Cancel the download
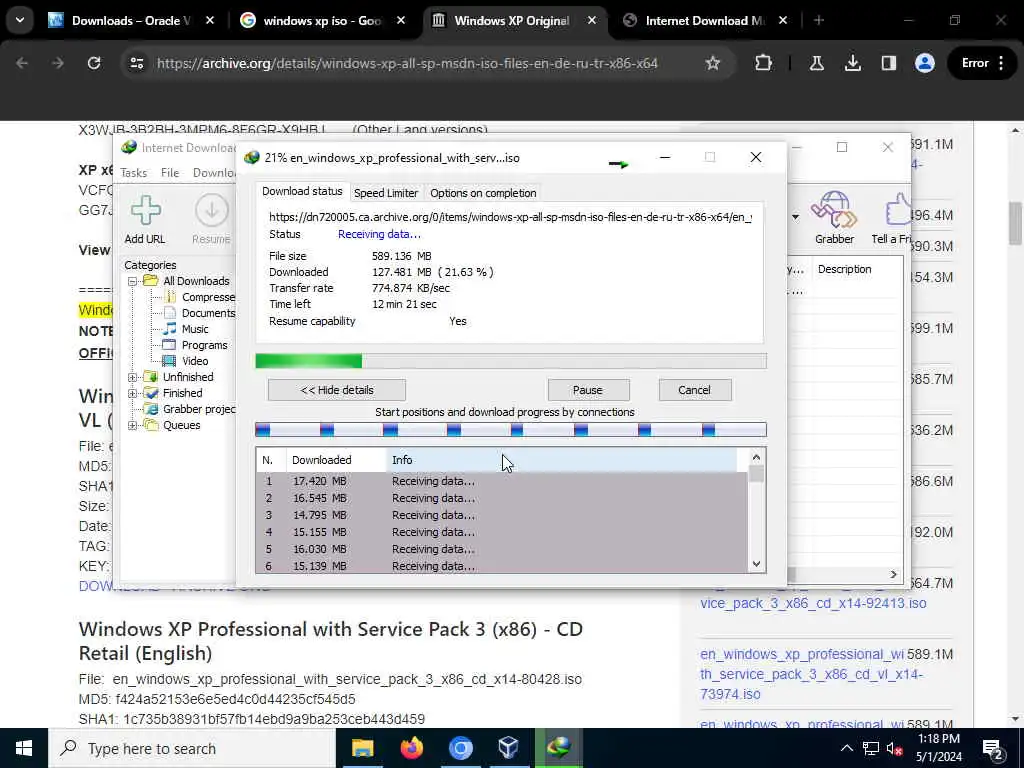Screen dimensions: 1024x768 pyautogui.click(x=694, y=390)
